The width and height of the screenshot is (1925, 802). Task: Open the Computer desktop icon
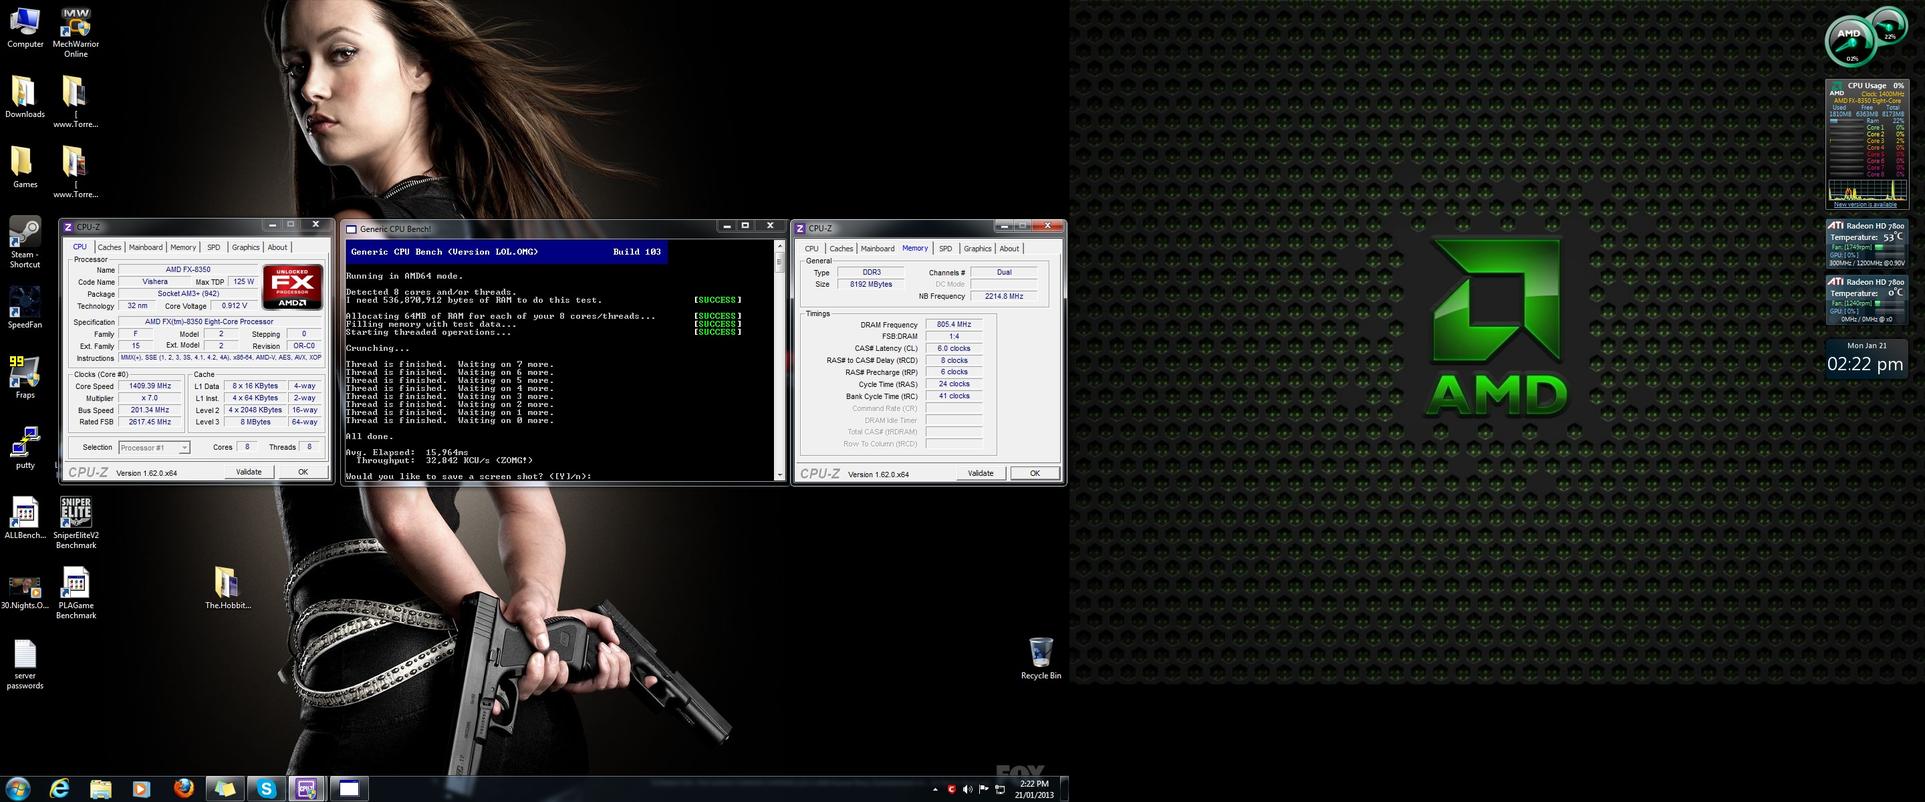(24, 28)
